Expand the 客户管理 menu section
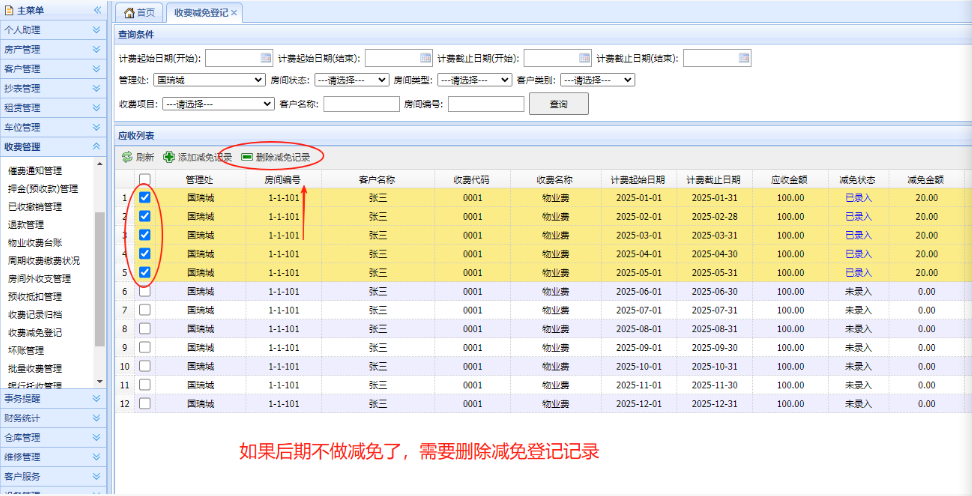The width and height of the screenshot is (972, 496). (x=53, y=69)
